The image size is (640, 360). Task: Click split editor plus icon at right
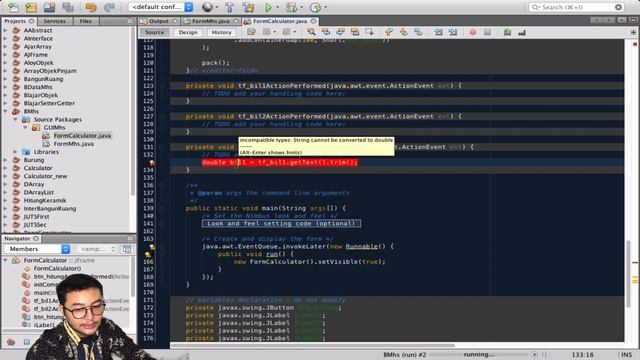pos(633,32)
